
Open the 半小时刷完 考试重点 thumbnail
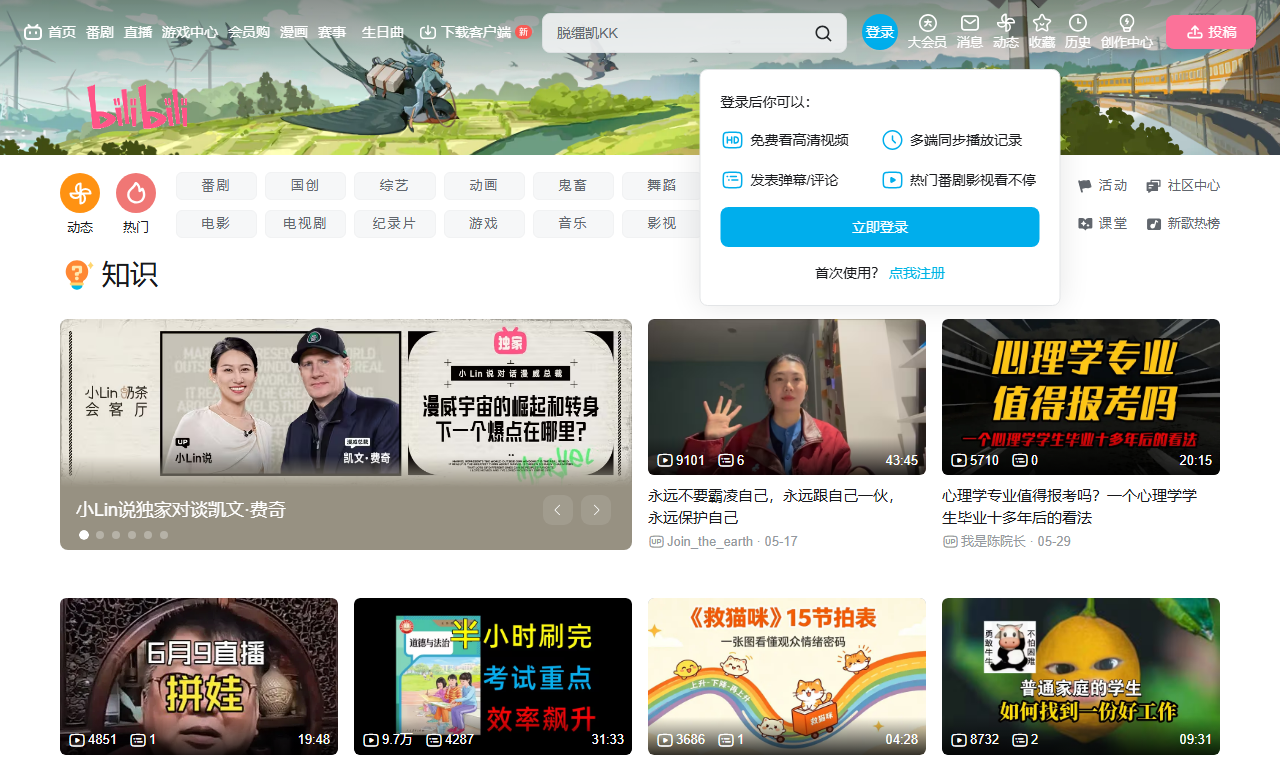[493, 676]
